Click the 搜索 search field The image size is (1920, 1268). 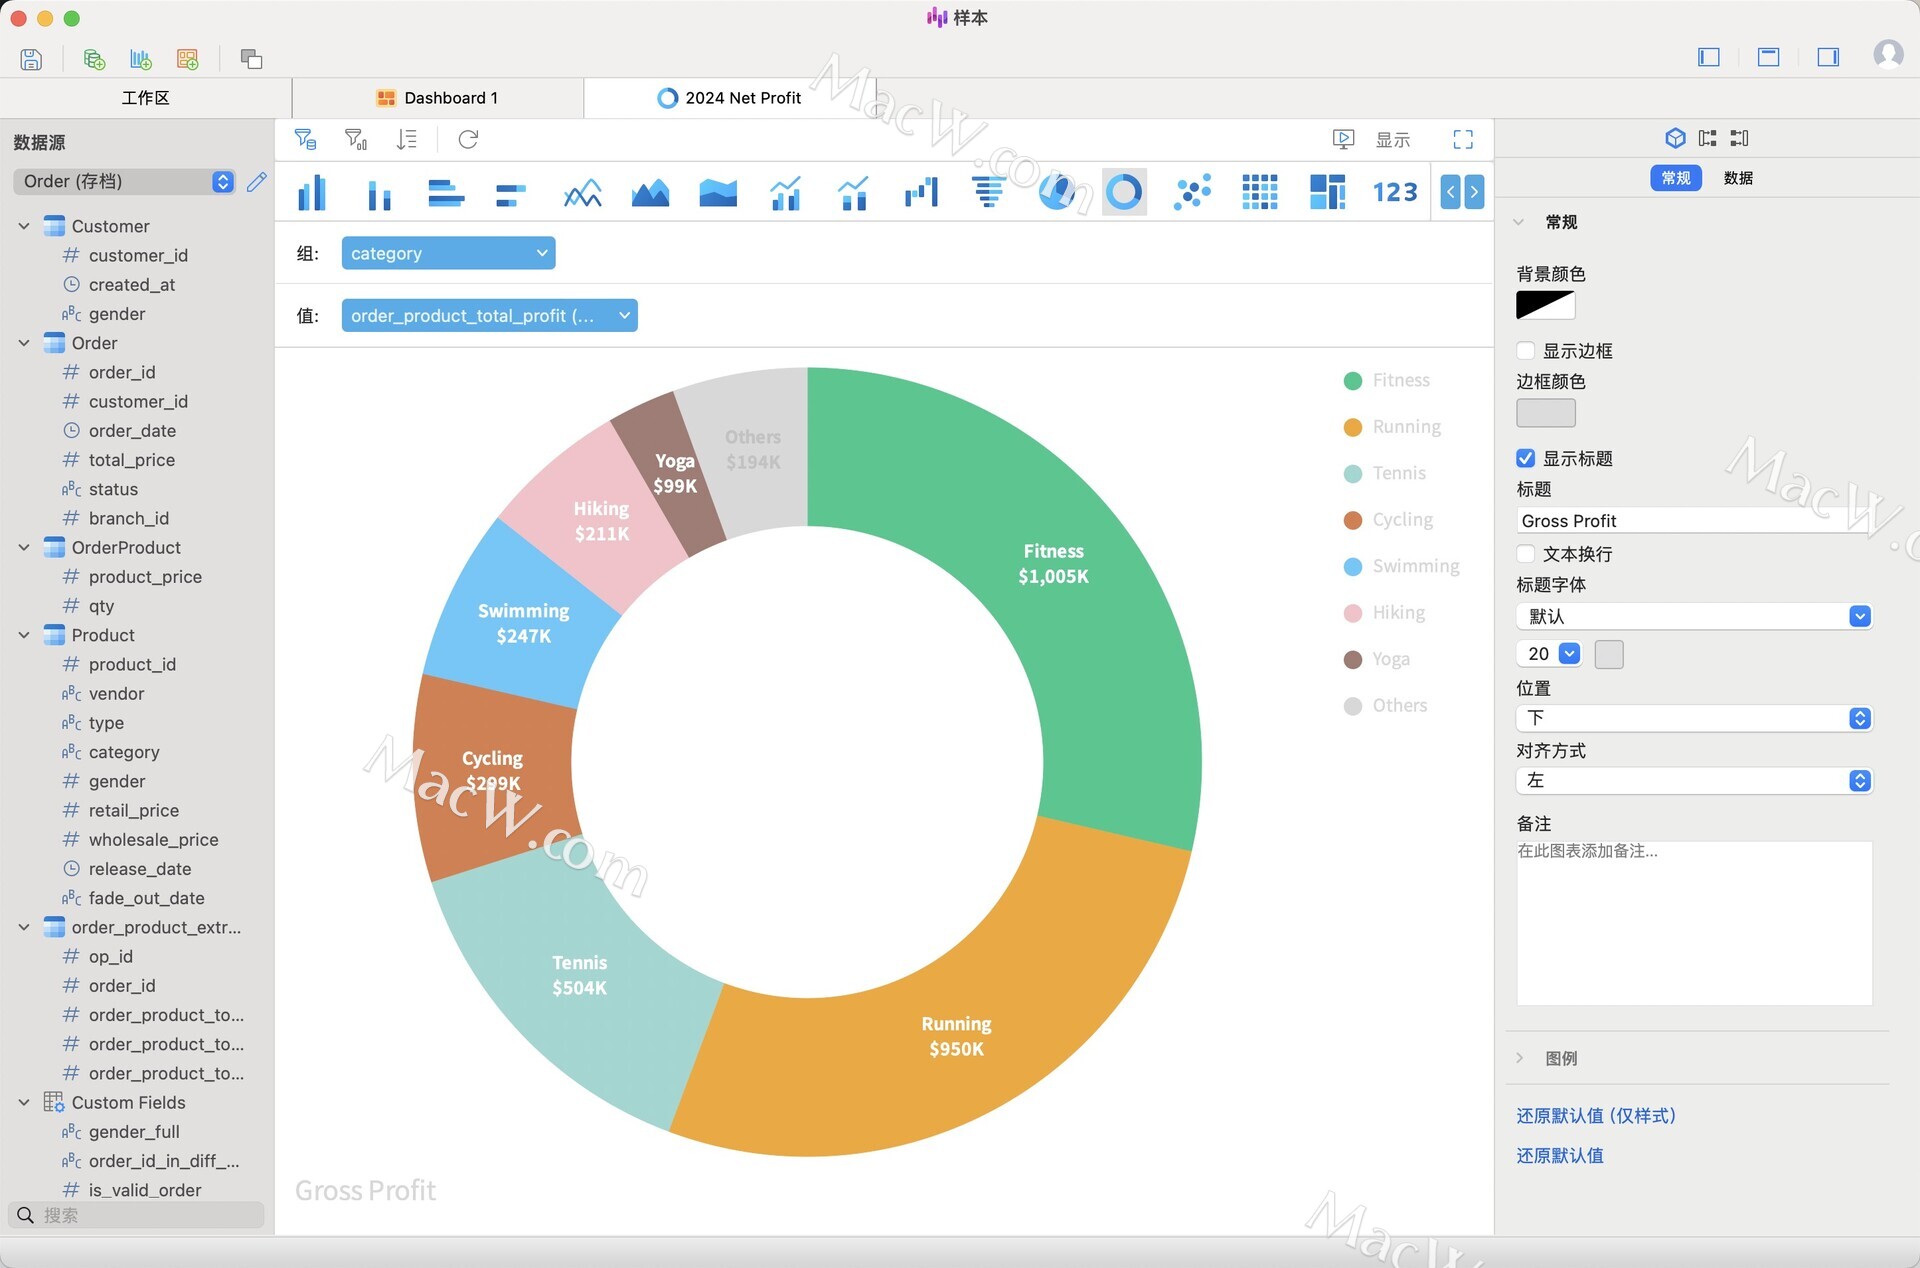click(x=137, y=1215)
